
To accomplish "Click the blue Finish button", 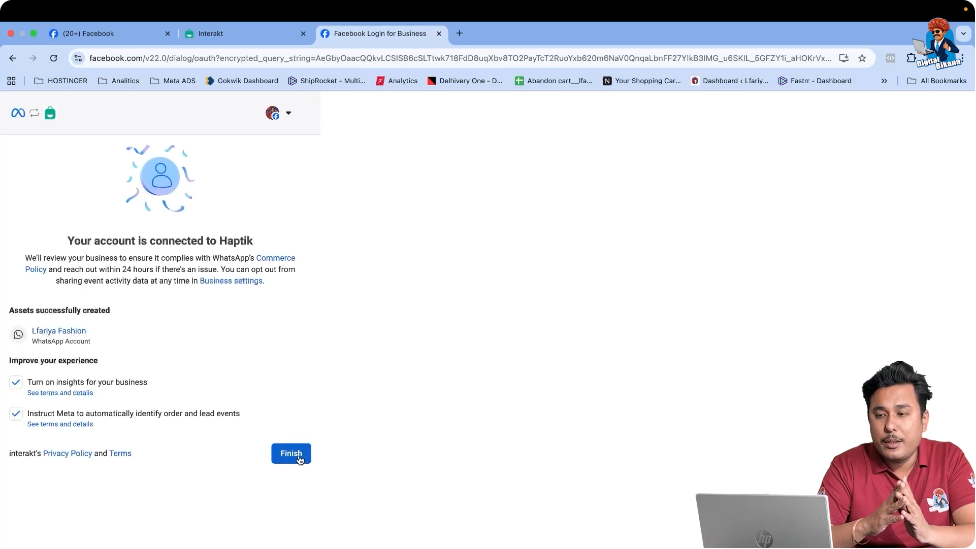I will tap(291, 453).
